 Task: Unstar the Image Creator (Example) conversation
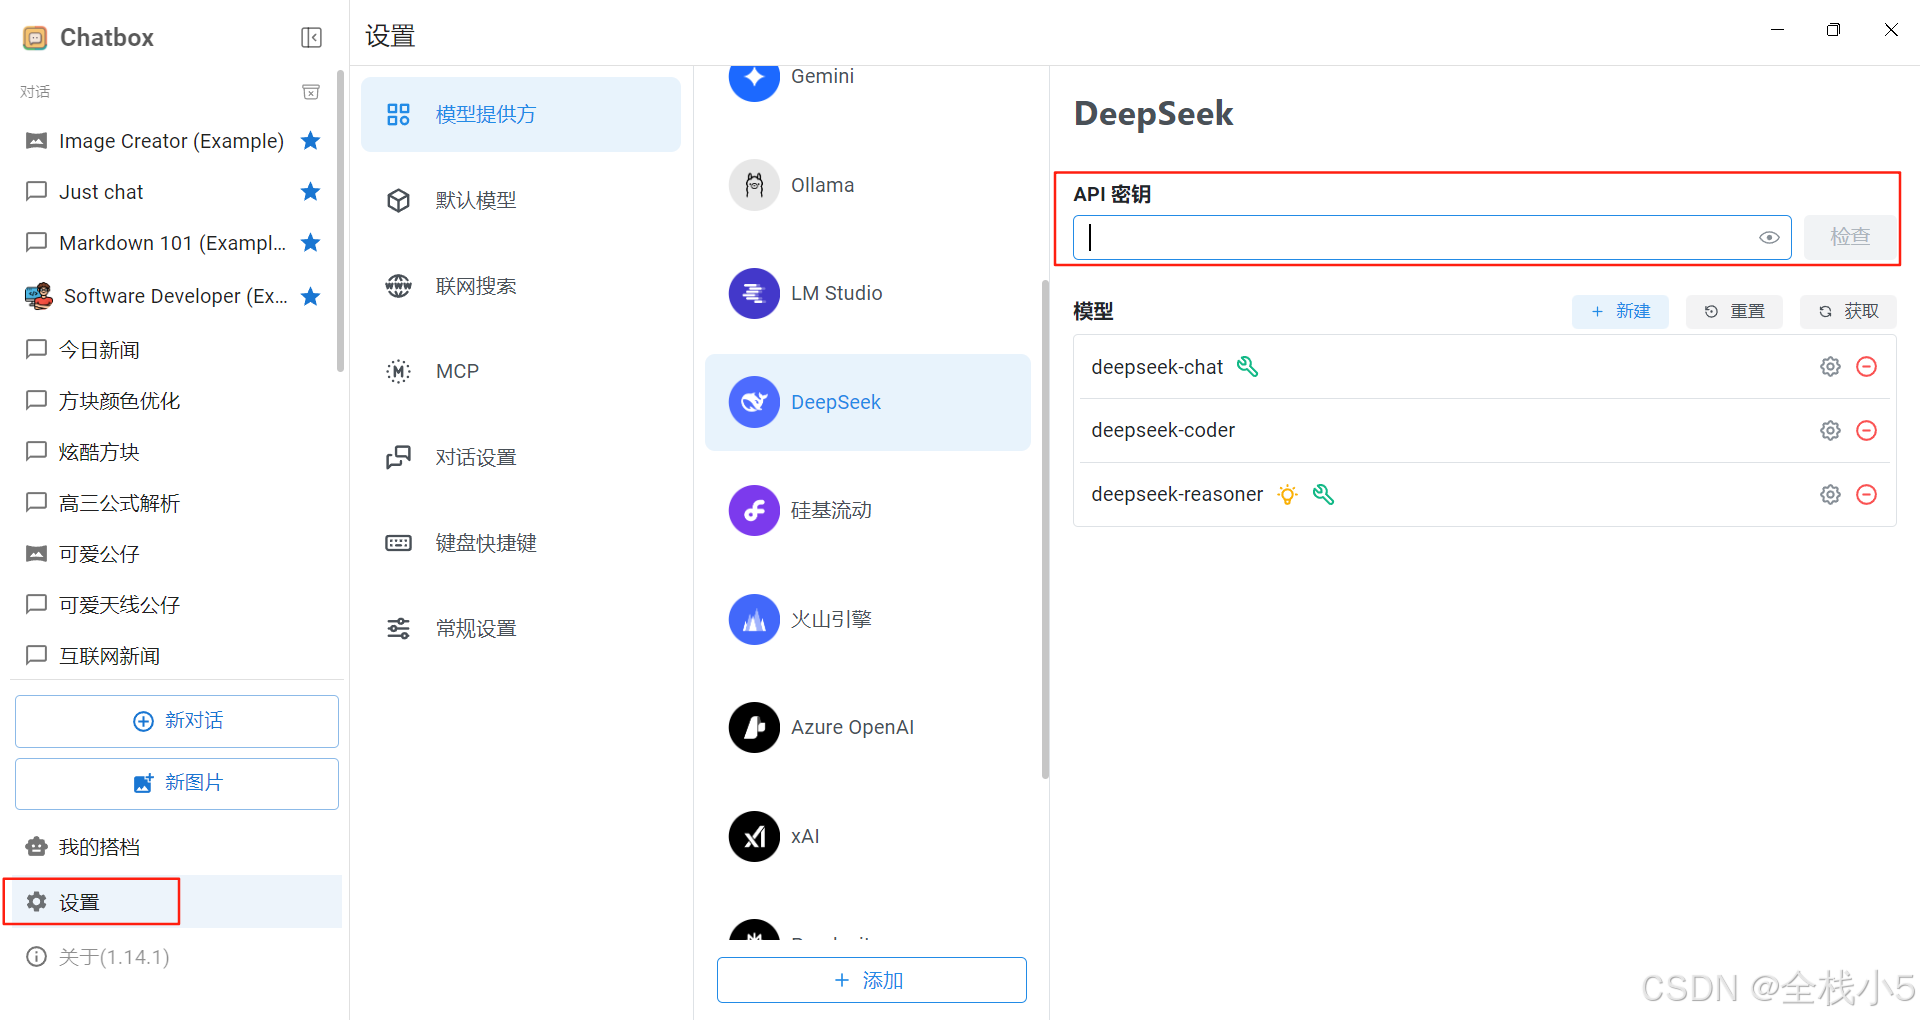click(311, 141)
